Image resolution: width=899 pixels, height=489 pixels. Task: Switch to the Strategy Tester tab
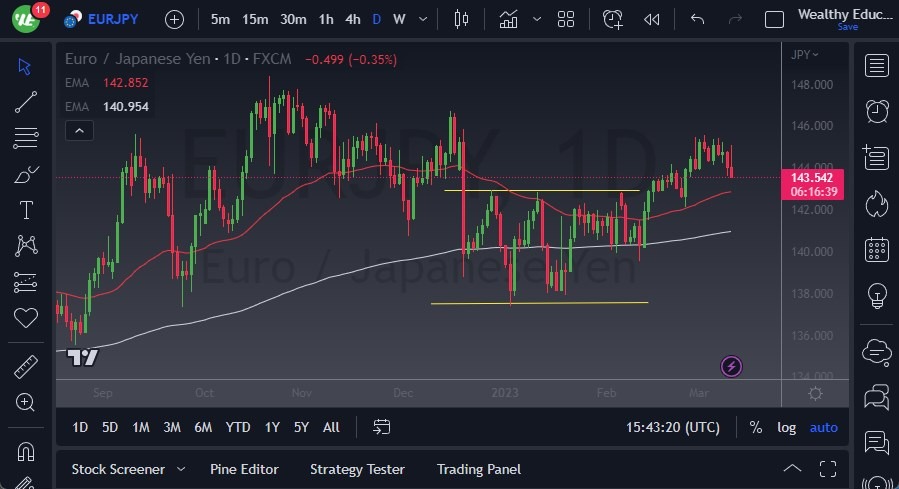(x=357, y=468)
